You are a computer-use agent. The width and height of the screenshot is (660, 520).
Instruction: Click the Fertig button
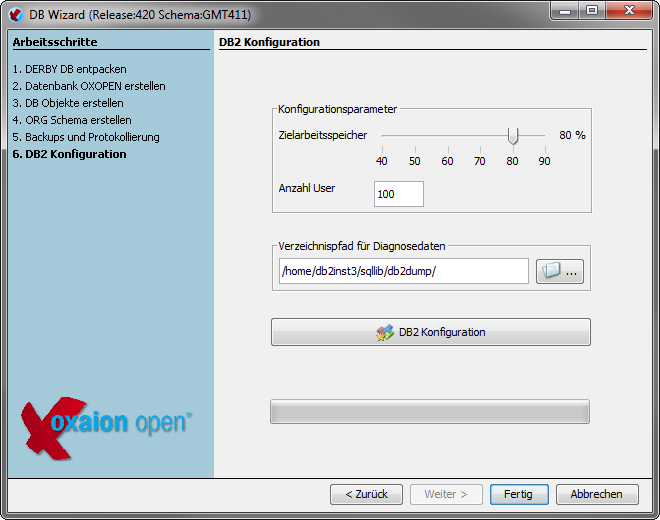[x=519, y=494]
